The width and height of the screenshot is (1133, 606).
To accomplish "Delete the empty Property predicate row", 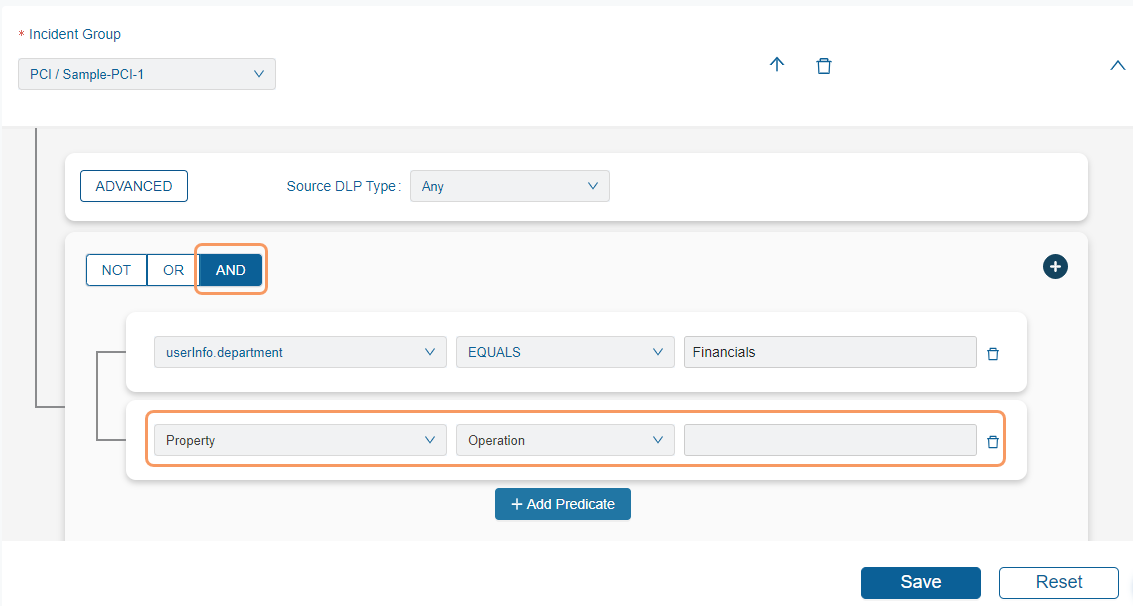I will pos(992,440).
